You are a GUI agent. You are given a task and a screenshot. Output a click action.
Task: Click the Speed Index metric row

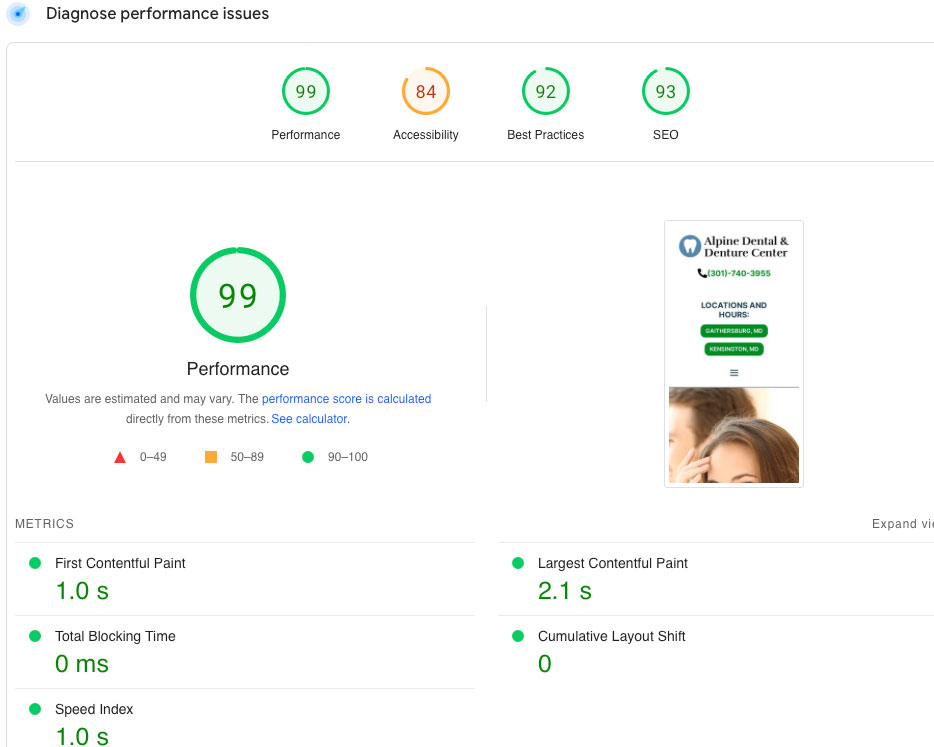click(94, 710)
